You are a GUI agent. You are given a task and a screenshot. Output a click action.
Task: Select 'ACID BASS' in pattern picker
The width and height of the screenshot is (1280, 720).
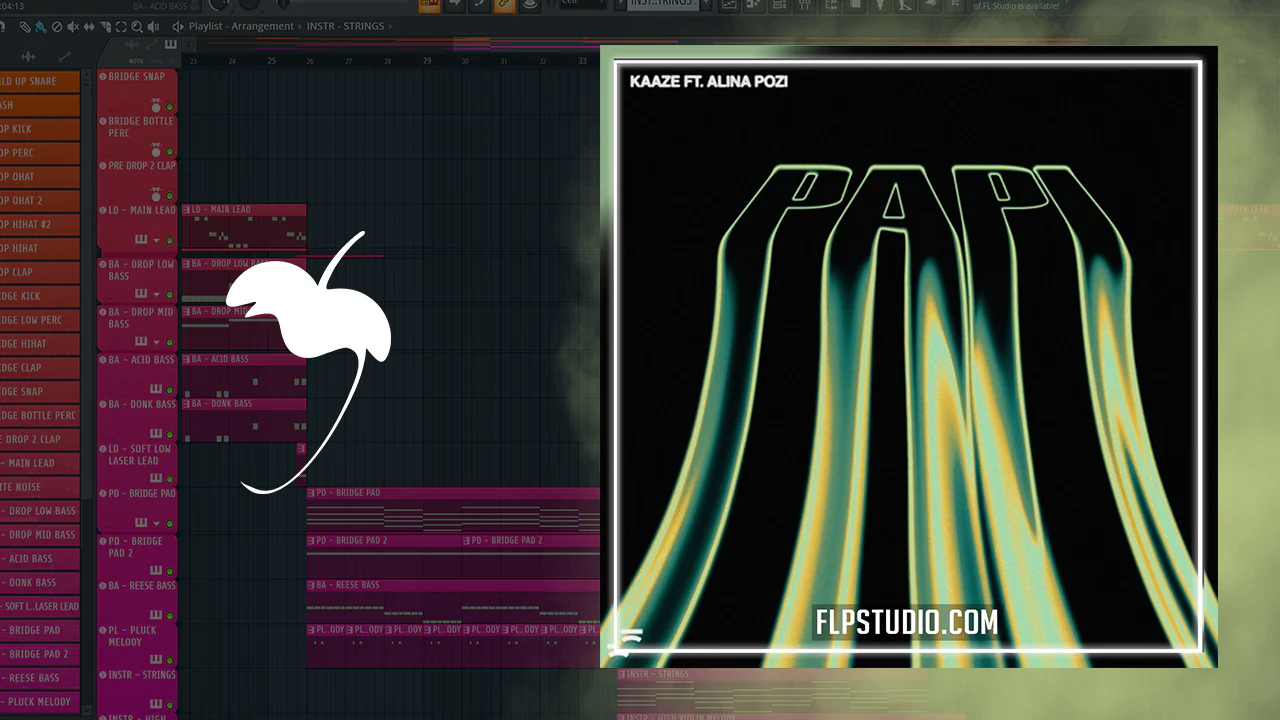39,559
